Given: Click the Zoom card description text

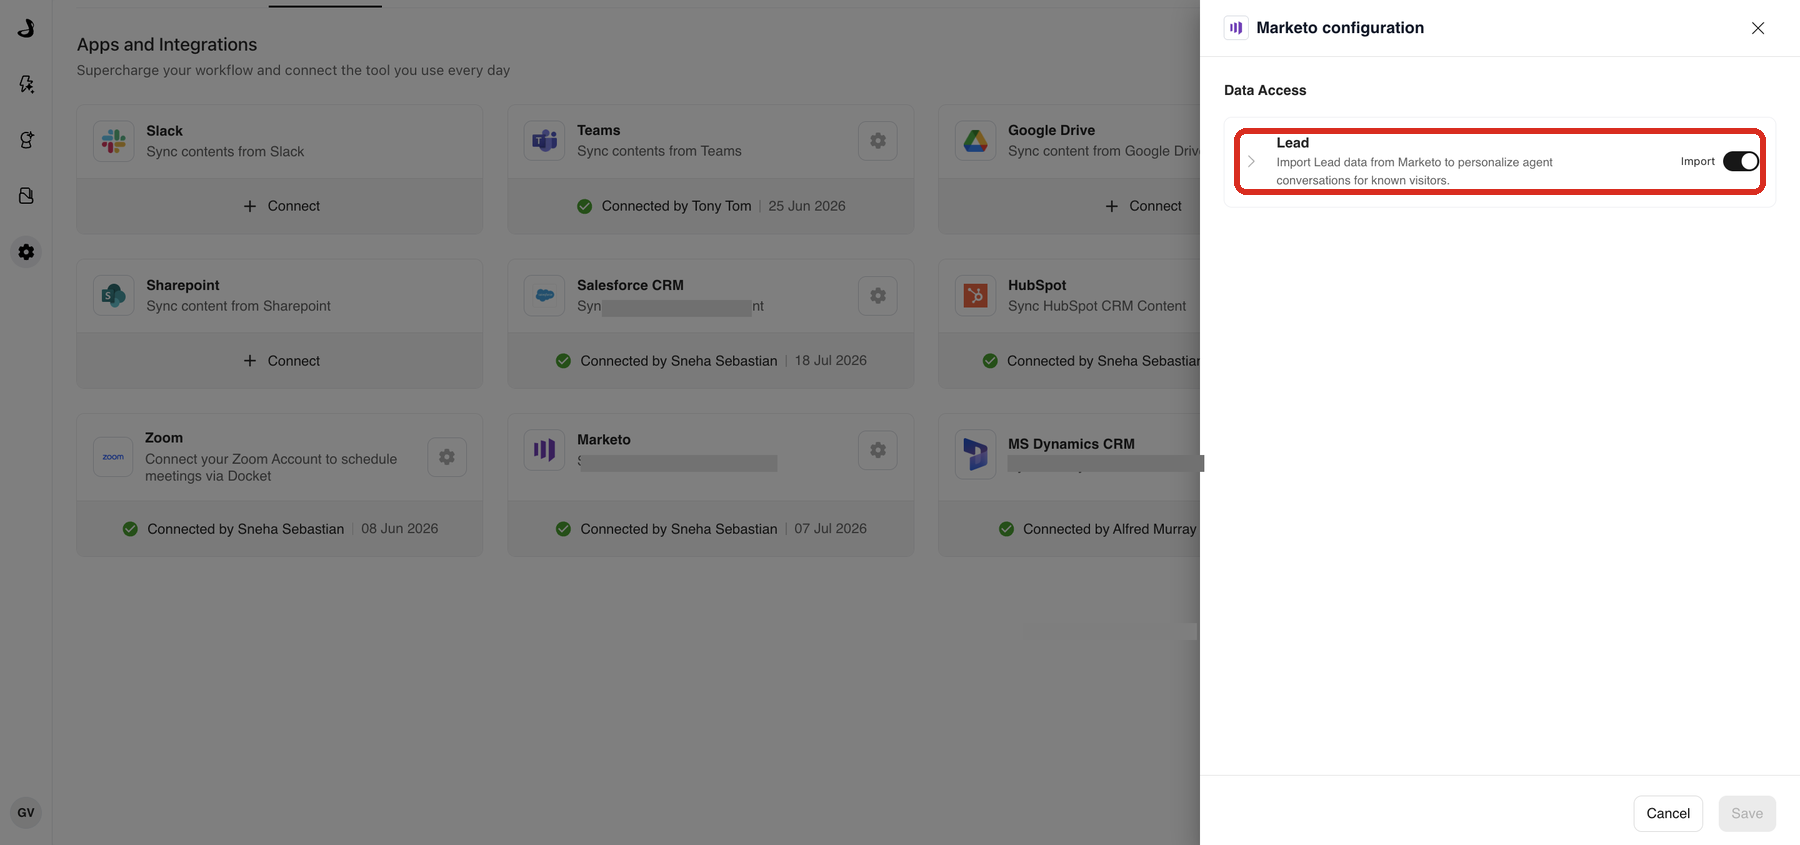Looking at the screenshot, I should tap(271, 468).
